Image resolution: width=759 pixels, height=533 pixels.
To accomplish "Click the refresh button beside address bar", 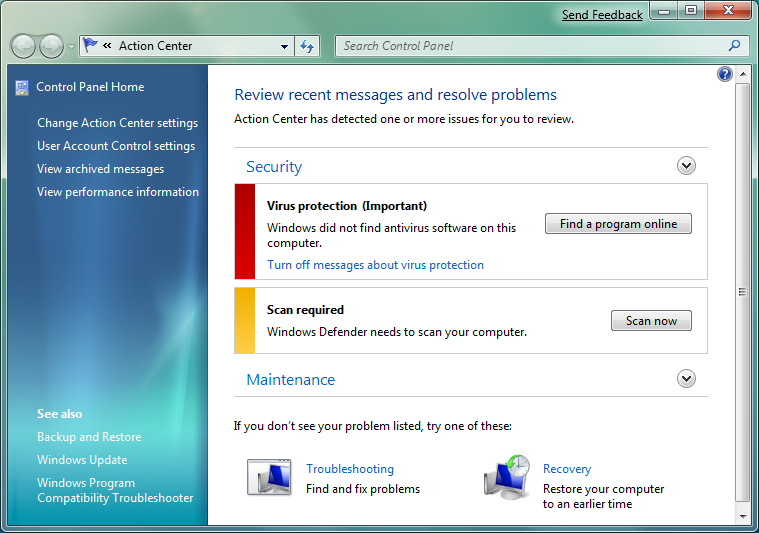I will pyautogui.click(x=308, y=46).
